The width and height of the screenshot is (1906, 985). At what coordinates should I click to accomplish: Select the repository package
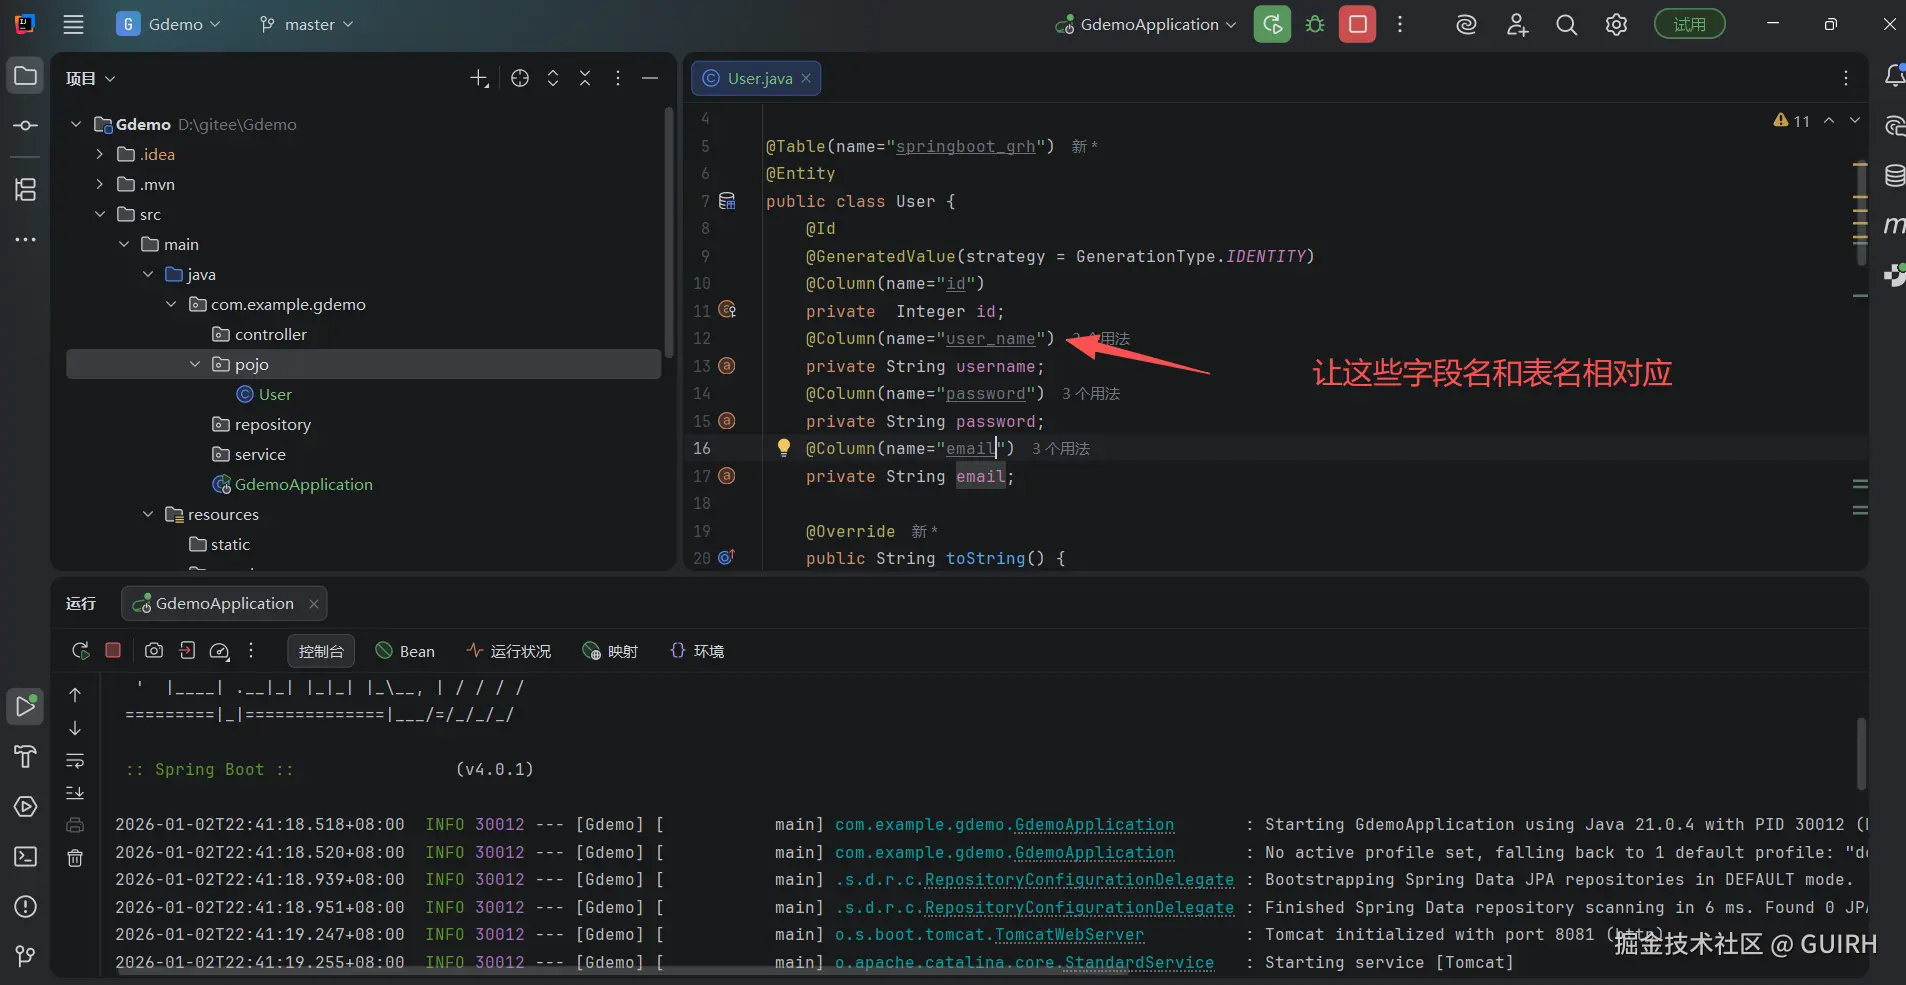(261, 424)
